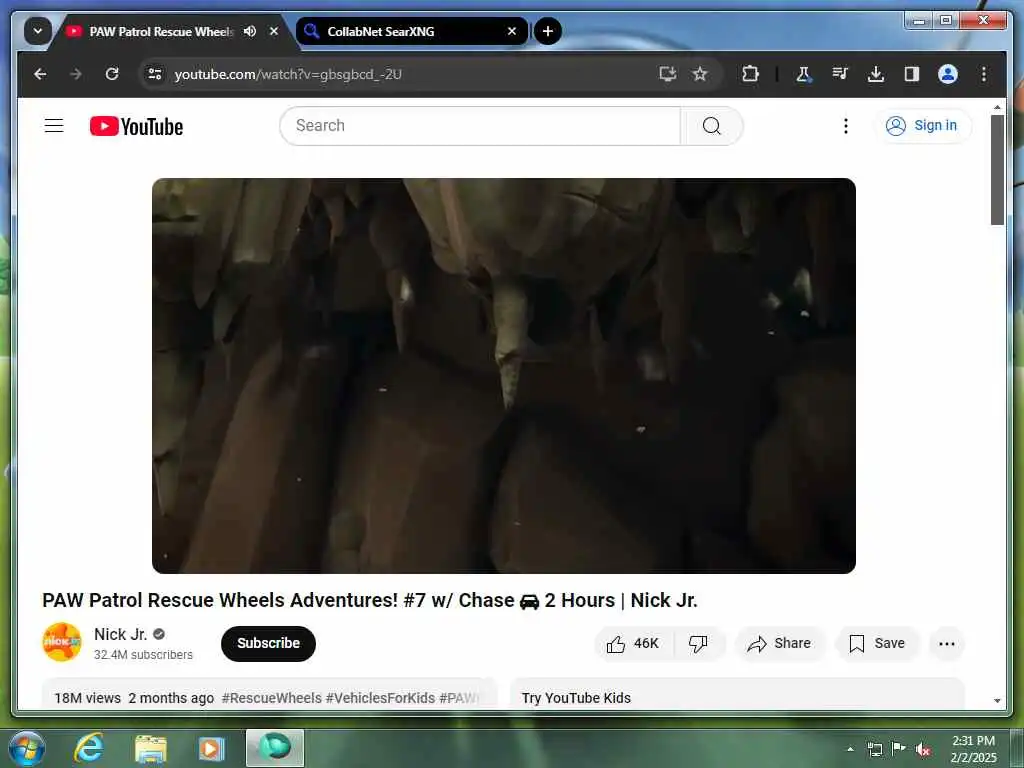This screenshot has width=1024, height=768.
Task: Click the active browser taskbar icon
Action: 275,748
